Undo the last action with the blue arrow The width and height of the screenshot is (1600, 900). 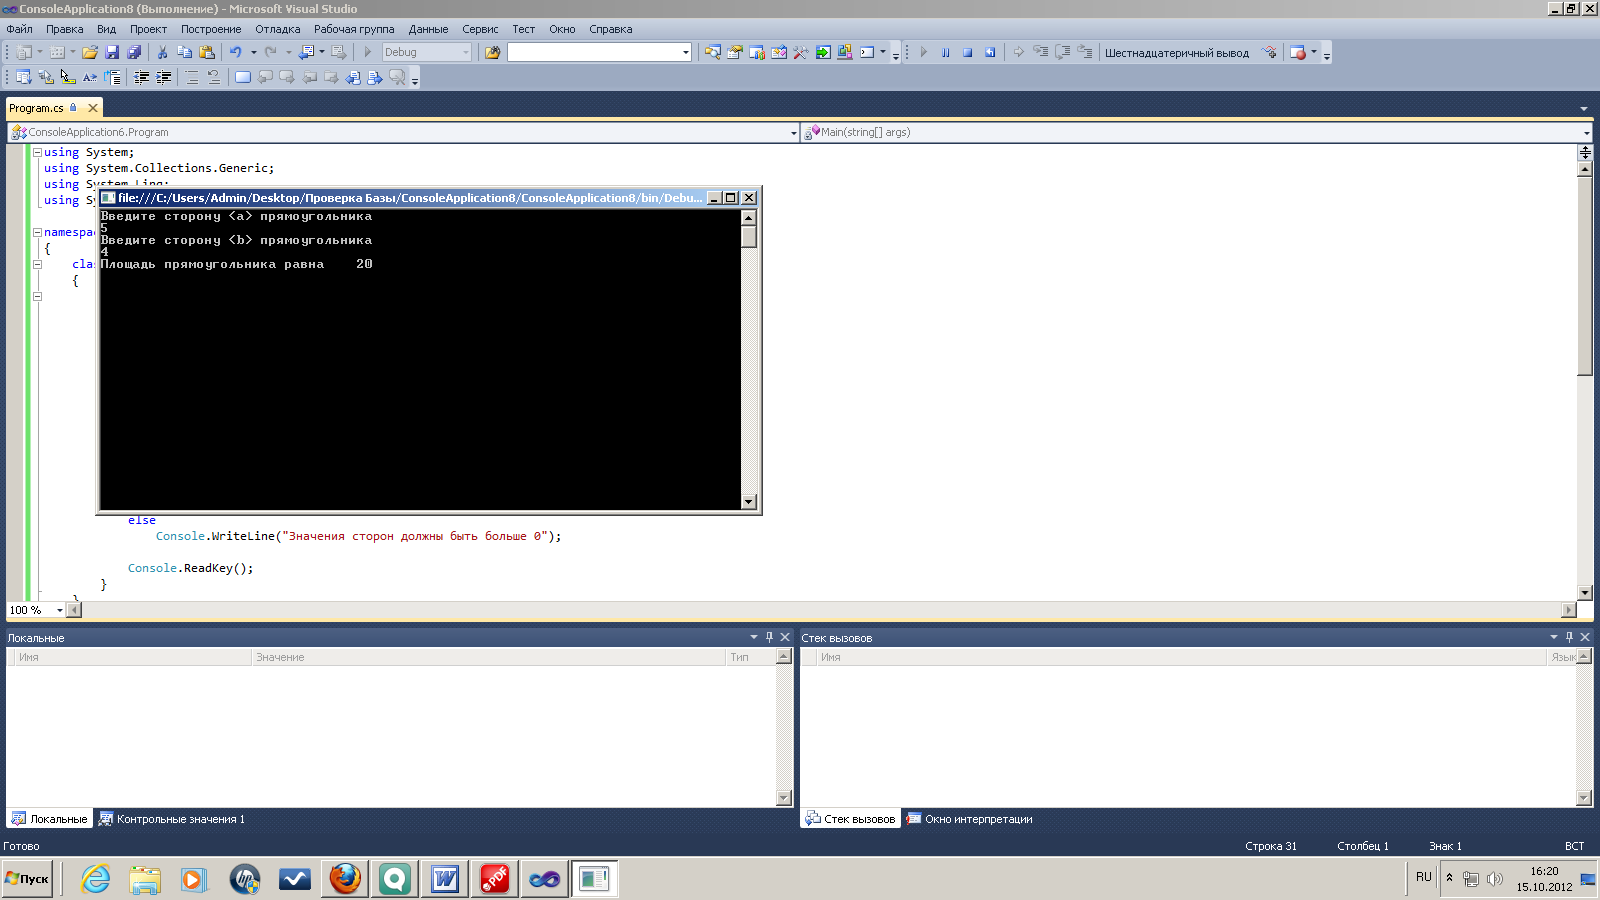click(235, 52)
